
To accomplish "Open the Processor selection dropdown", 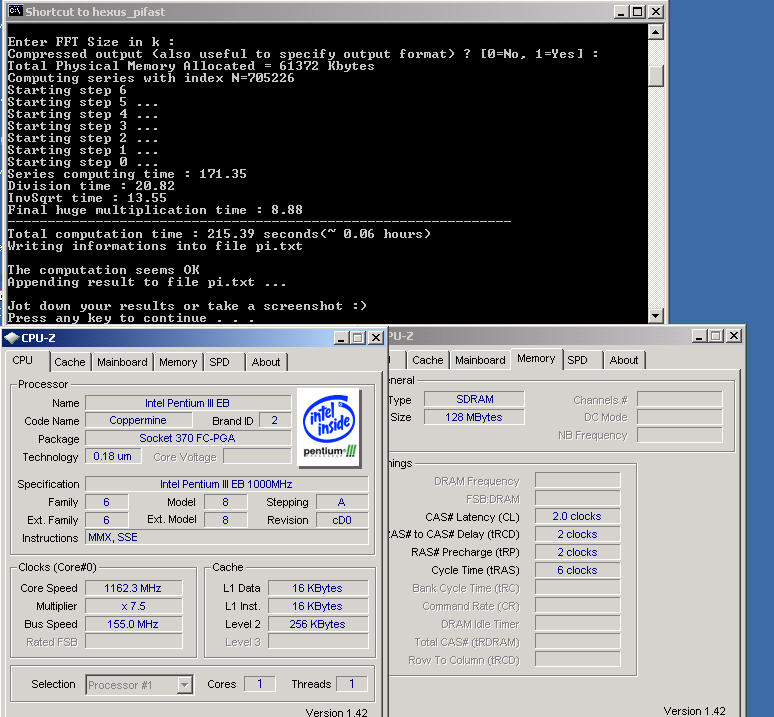I will coord(185,684).
